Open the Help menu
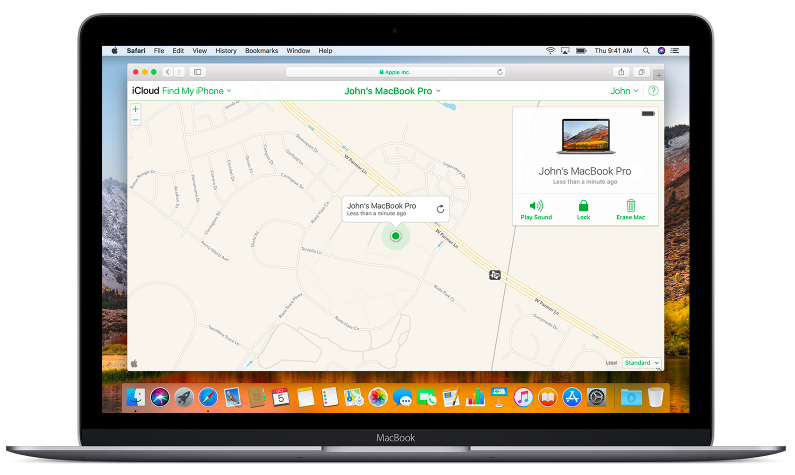This screenshot has width=795, height=475. point(325,51)
